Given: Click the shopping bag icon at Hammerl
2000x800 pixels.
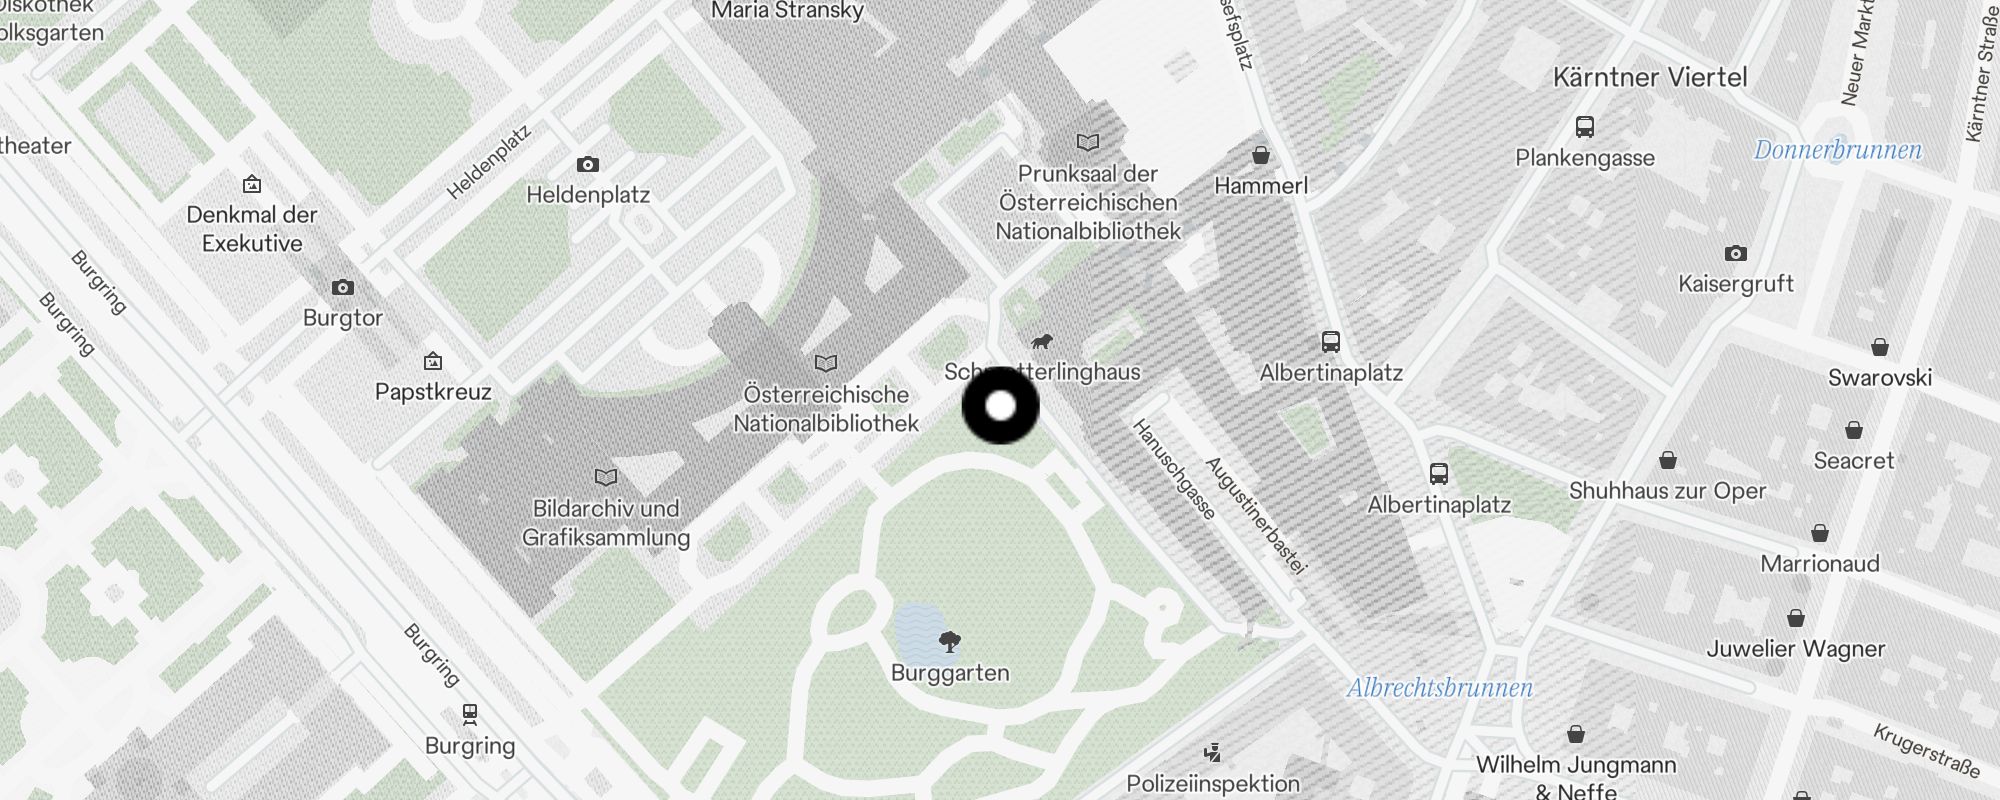Looking at the screenshot, I should pyautogui.click(x=1261, y=155).
